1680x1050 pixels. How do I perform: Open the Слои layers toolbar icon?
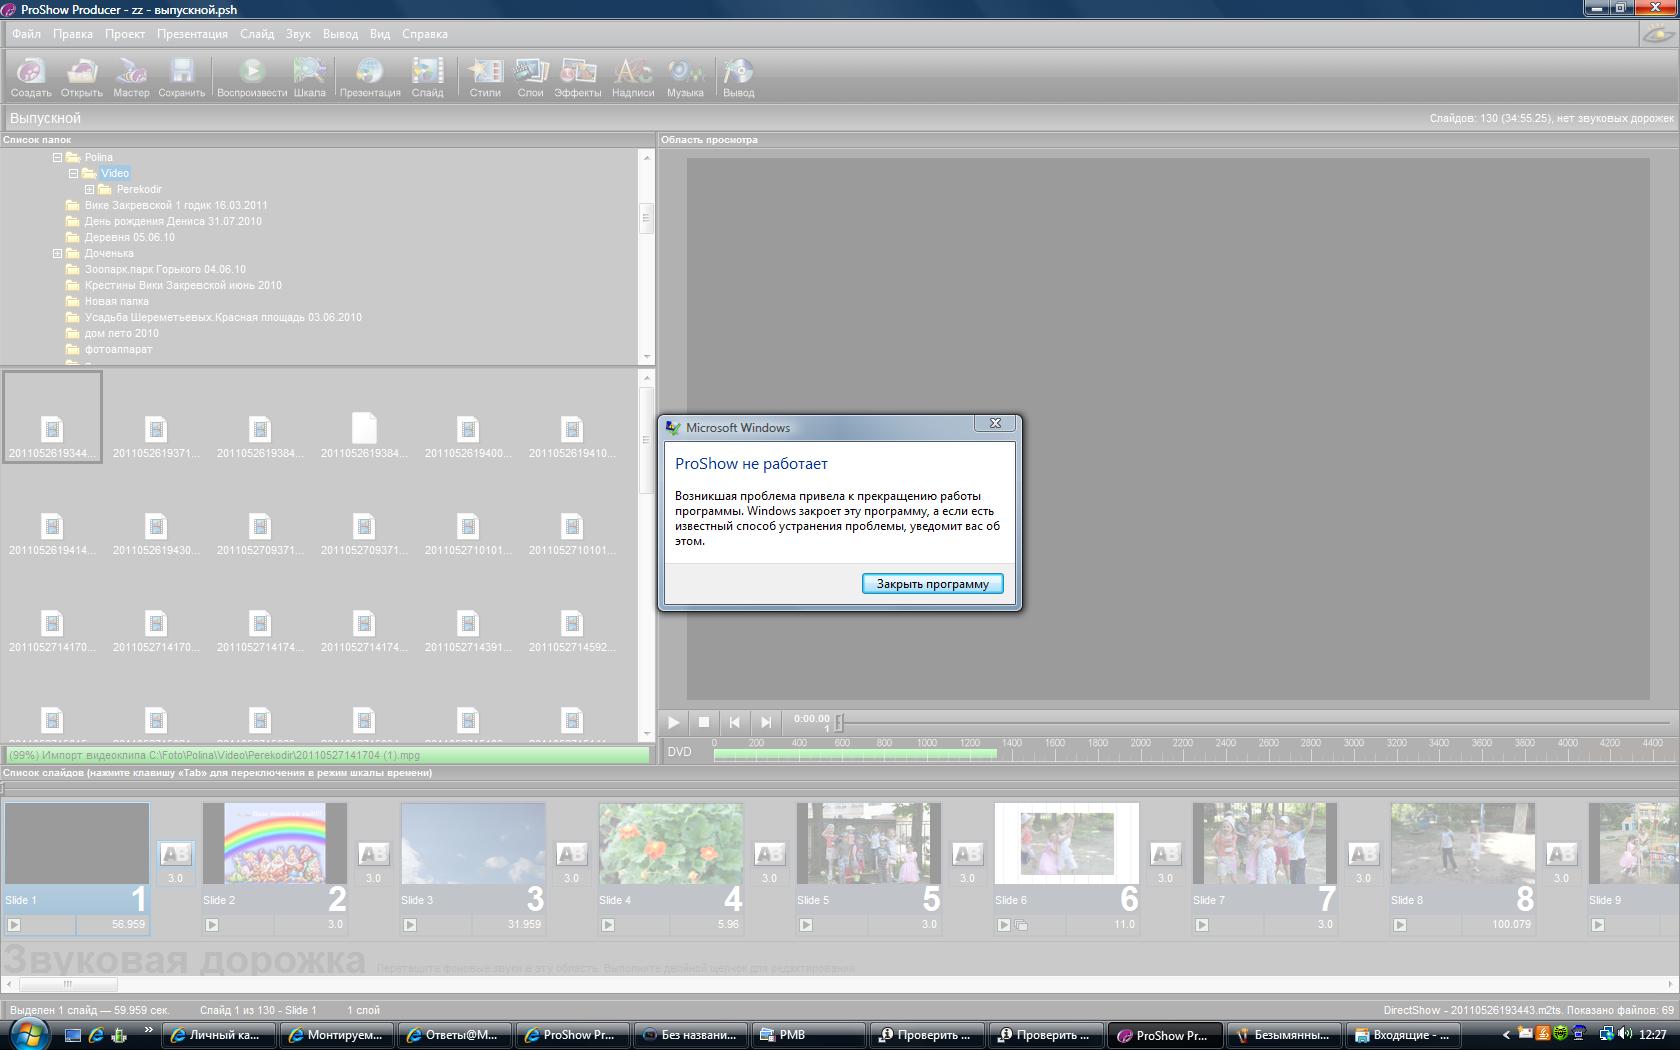530,77
